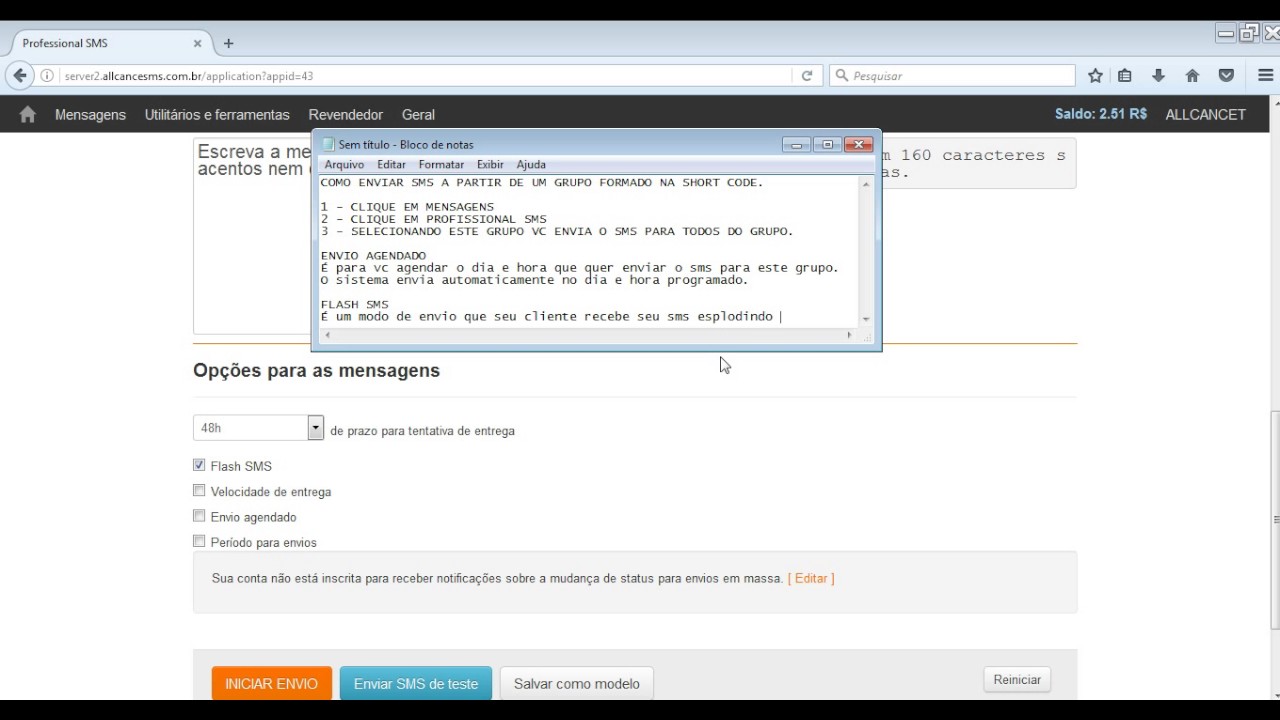Click the Notepad icon in its title bar

click(328, 145)
